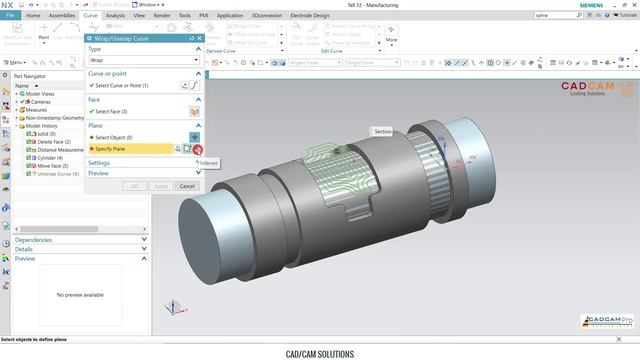
Task: Toggle the Unwrap Curve (6) checkbox
Action: (x=29, y=173)
